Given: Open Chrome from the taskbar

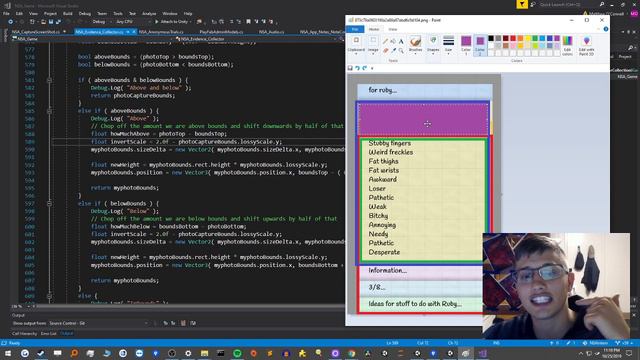Looking at the screenshot, I should tap(351, 353).
